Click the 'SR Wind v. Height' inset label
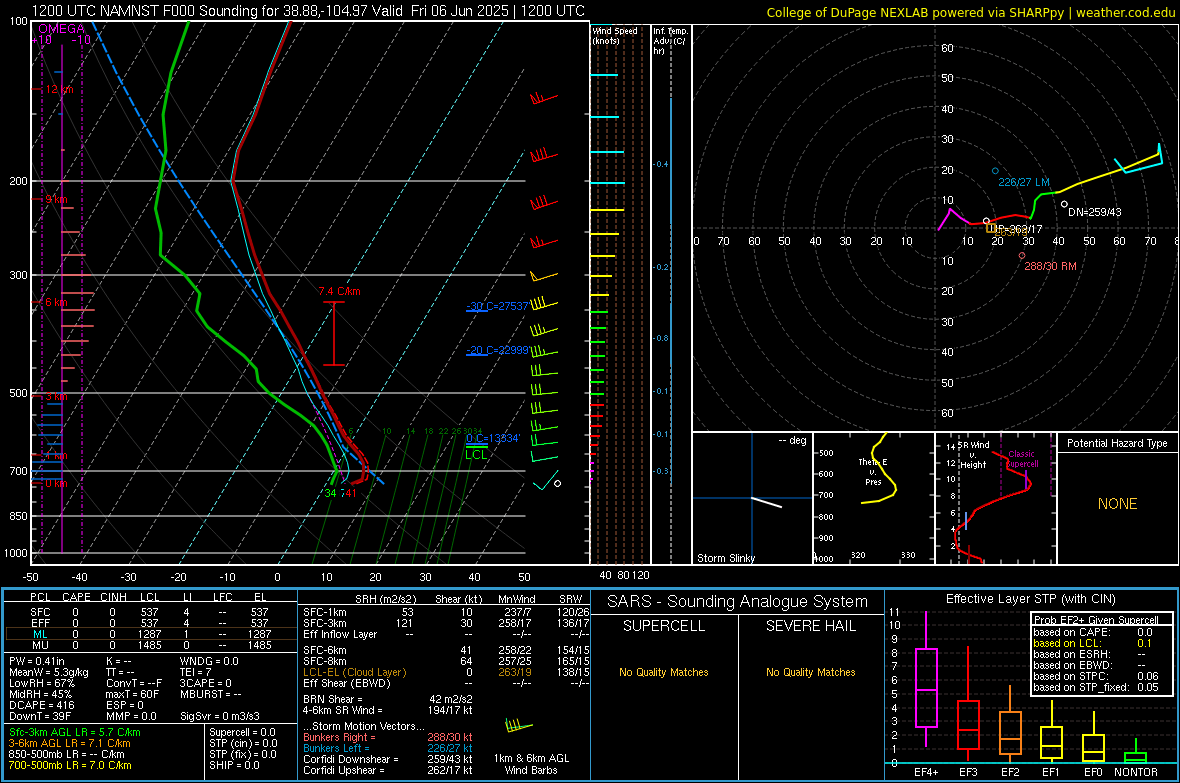1180x783 pixels. (x=973, y=455)
